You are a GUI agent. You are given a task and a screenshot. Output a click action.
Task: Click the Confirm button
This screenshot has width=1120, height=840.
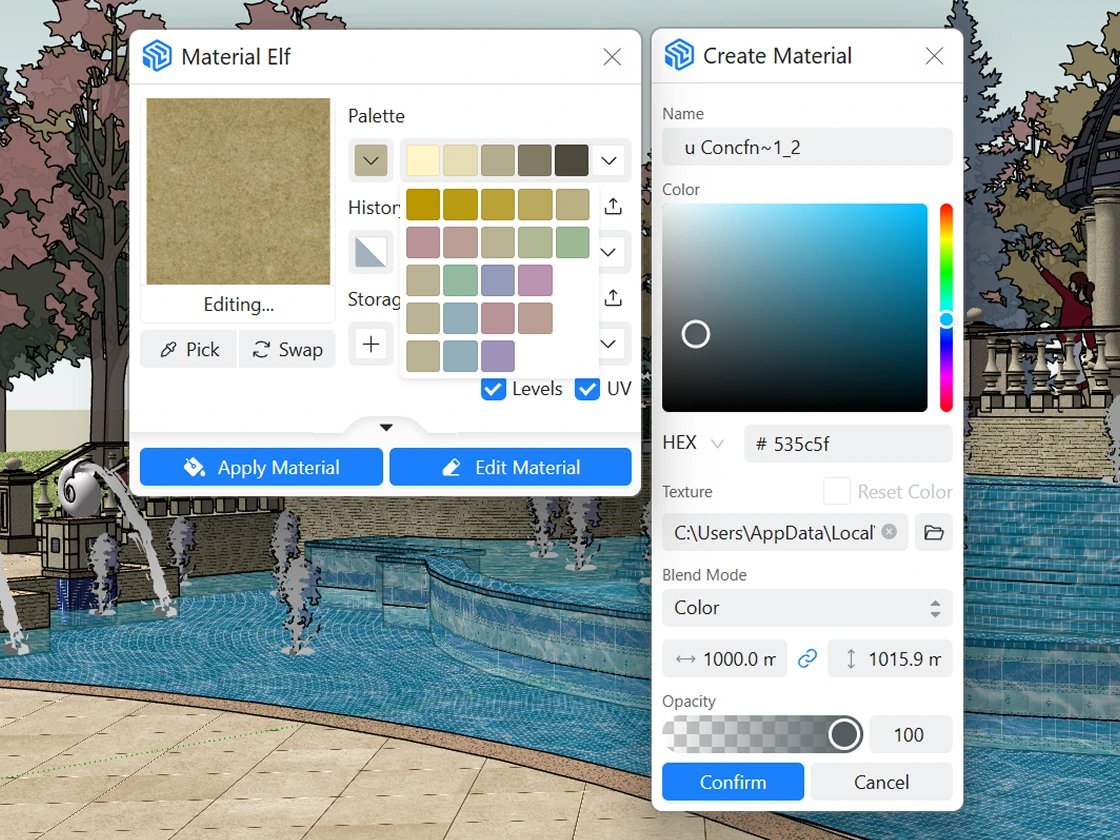(732, 782)
